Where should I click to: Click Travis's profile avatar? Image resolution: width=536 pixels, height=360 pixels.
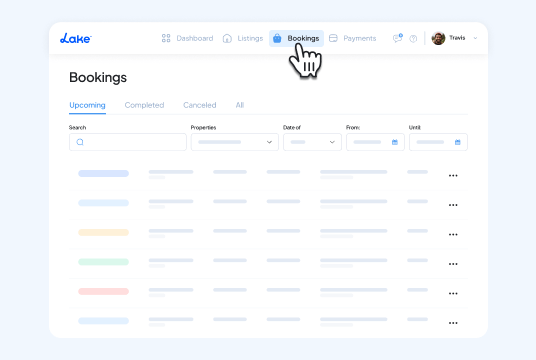(438, 38)
